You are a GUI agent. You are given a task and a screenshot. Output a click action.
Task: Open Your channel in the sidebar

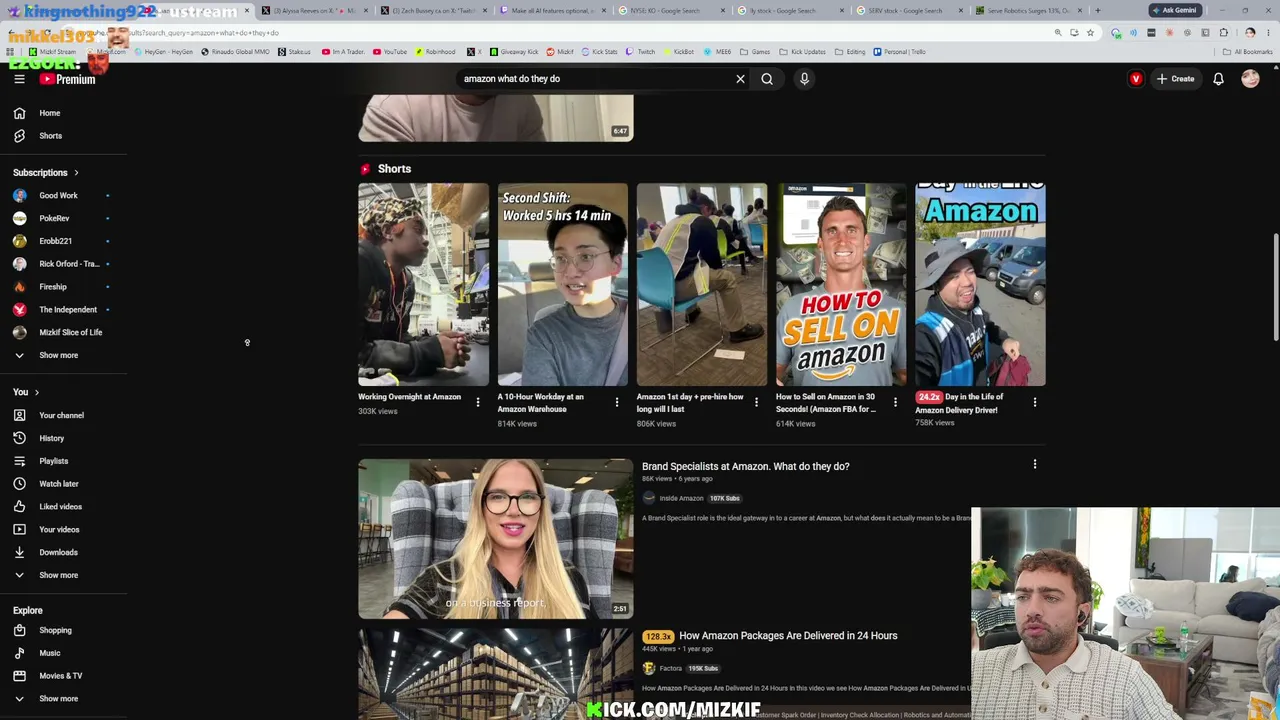63,415
